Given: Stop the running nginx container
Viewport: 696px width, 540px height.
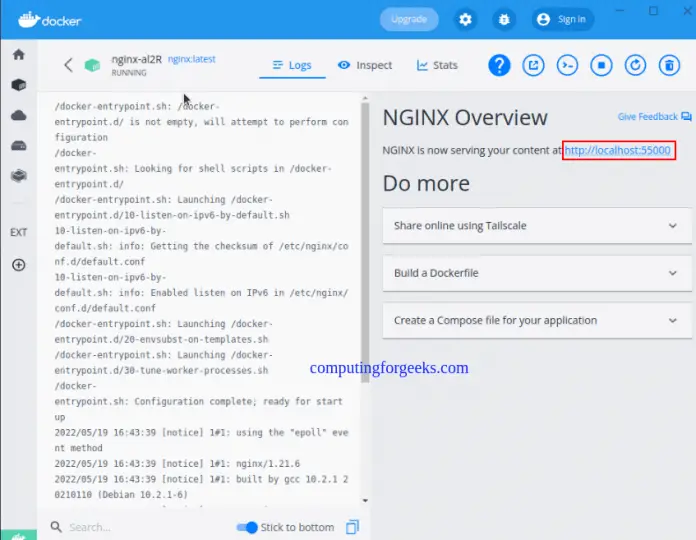Looking at the screenshot, I should pyautogui.click(x=601, y=66).
